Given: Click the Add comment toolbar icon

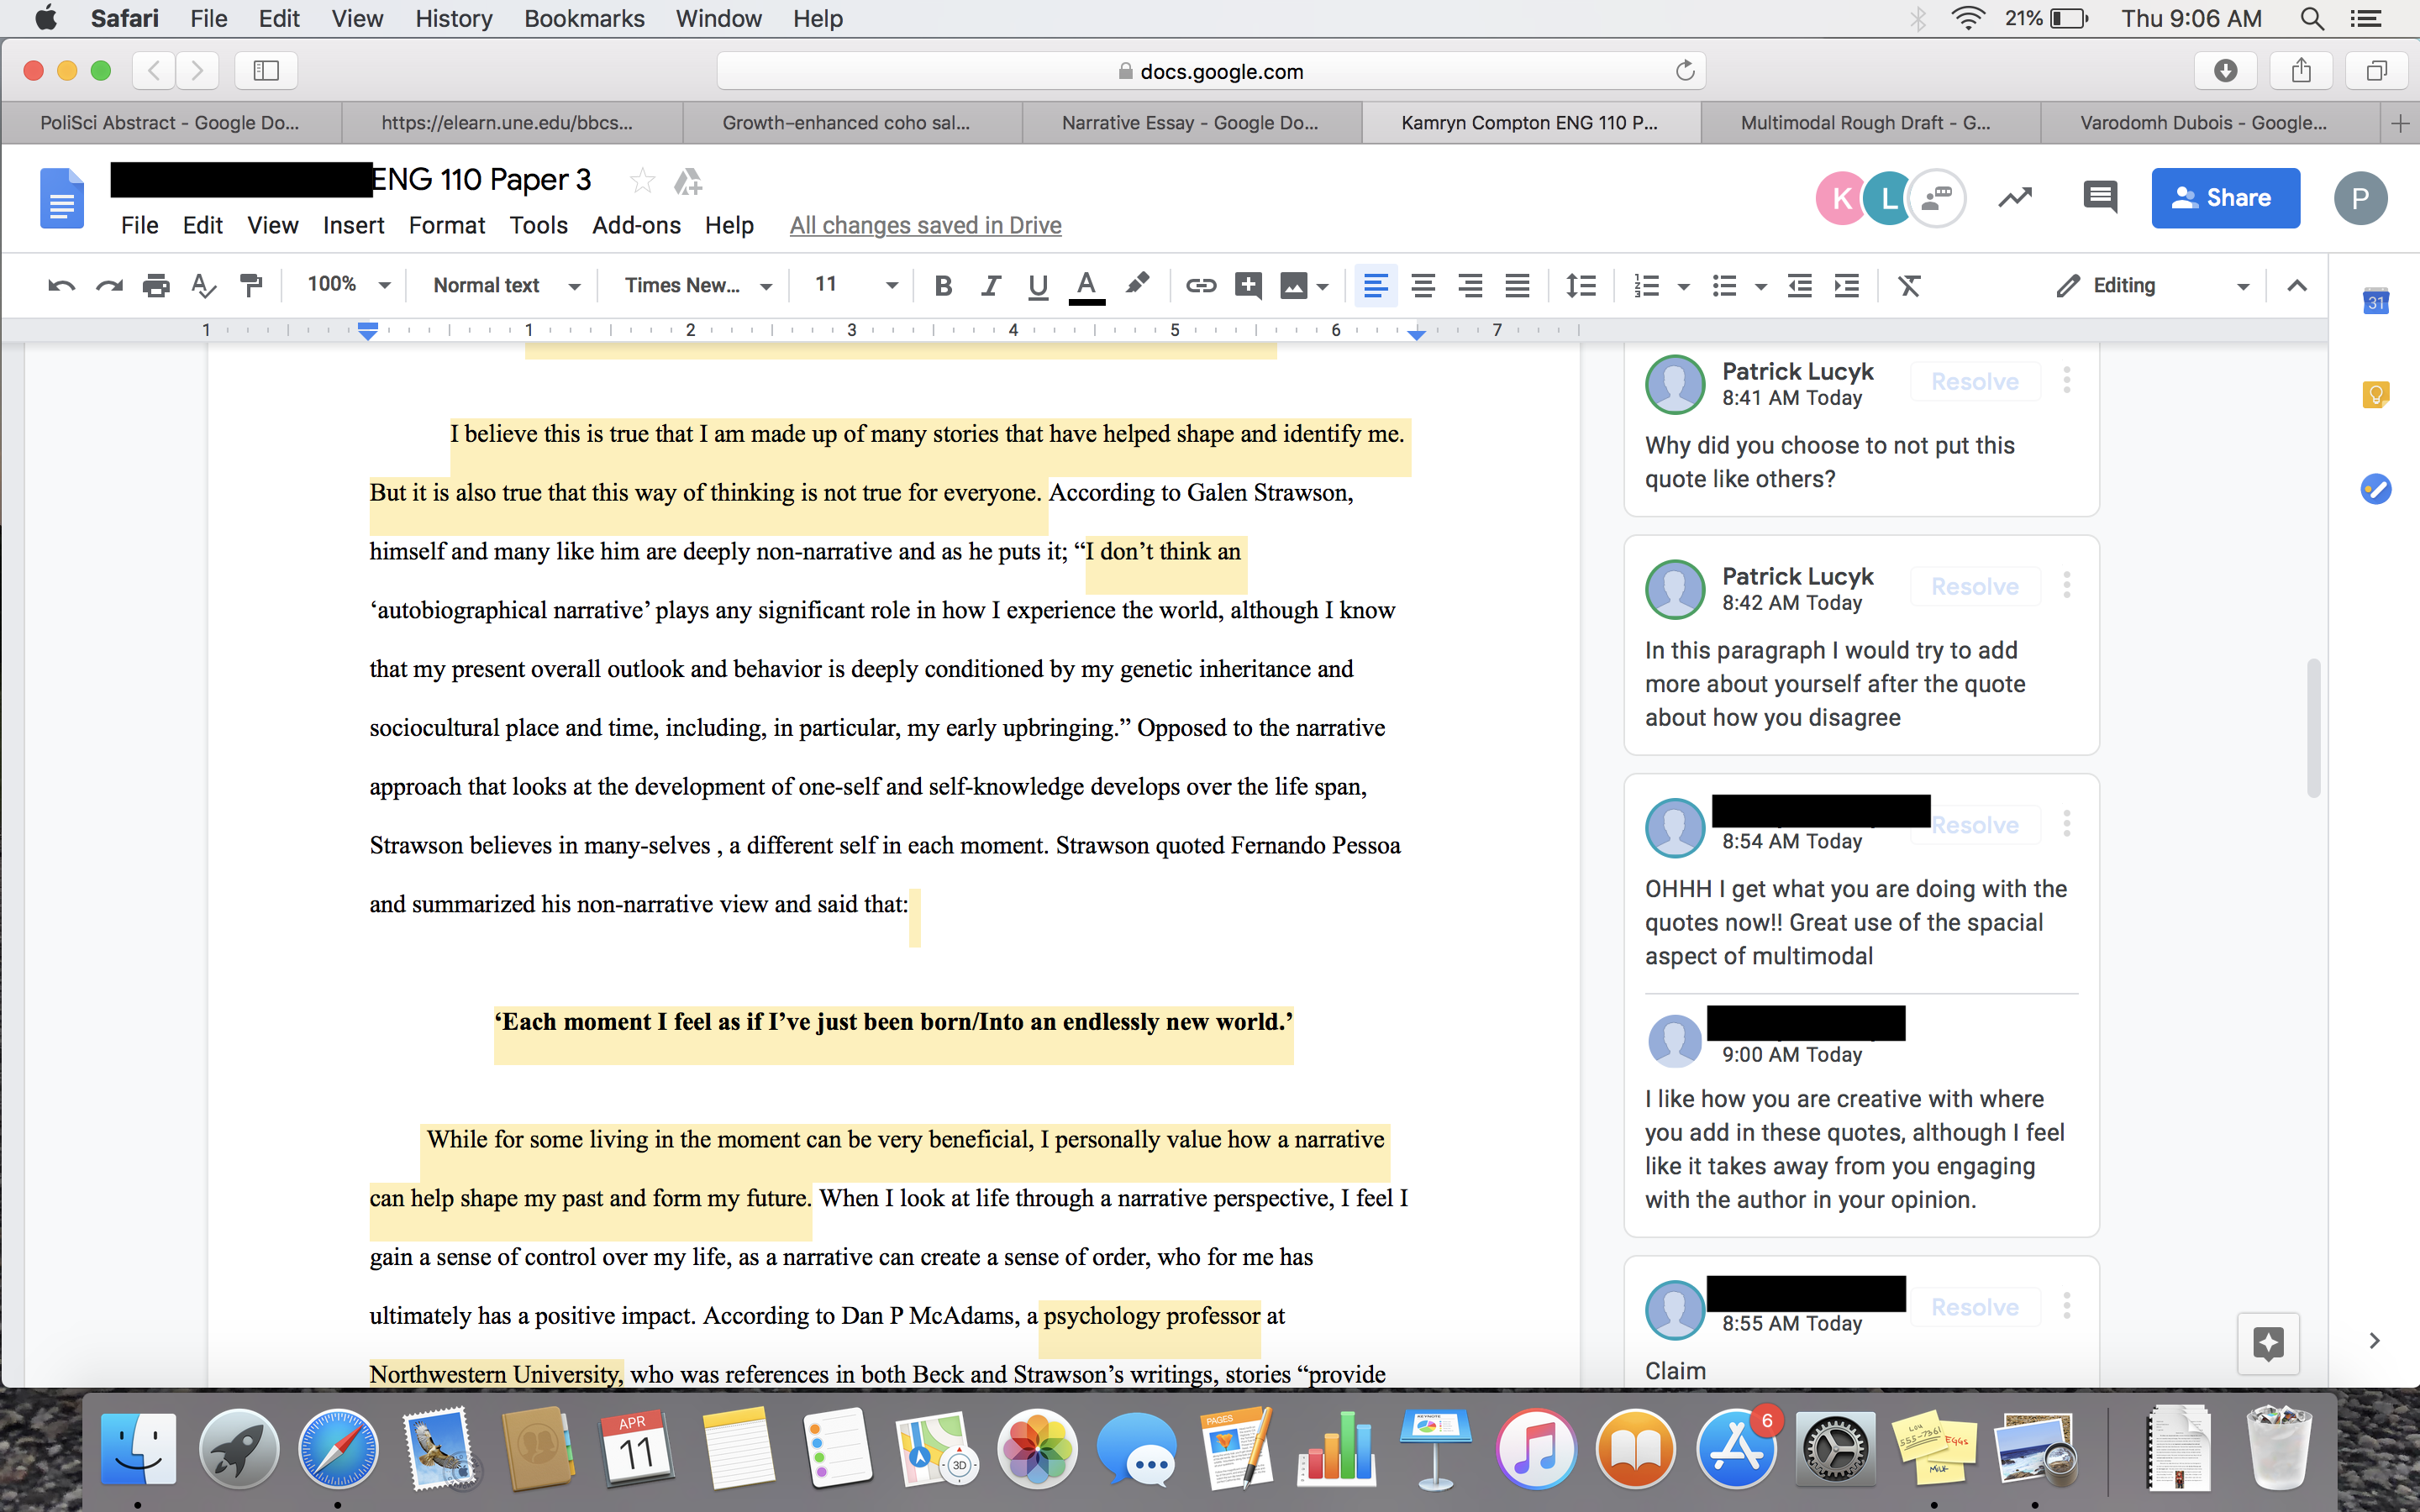Looking at the screenshot, I should [x=1247, y=286].
